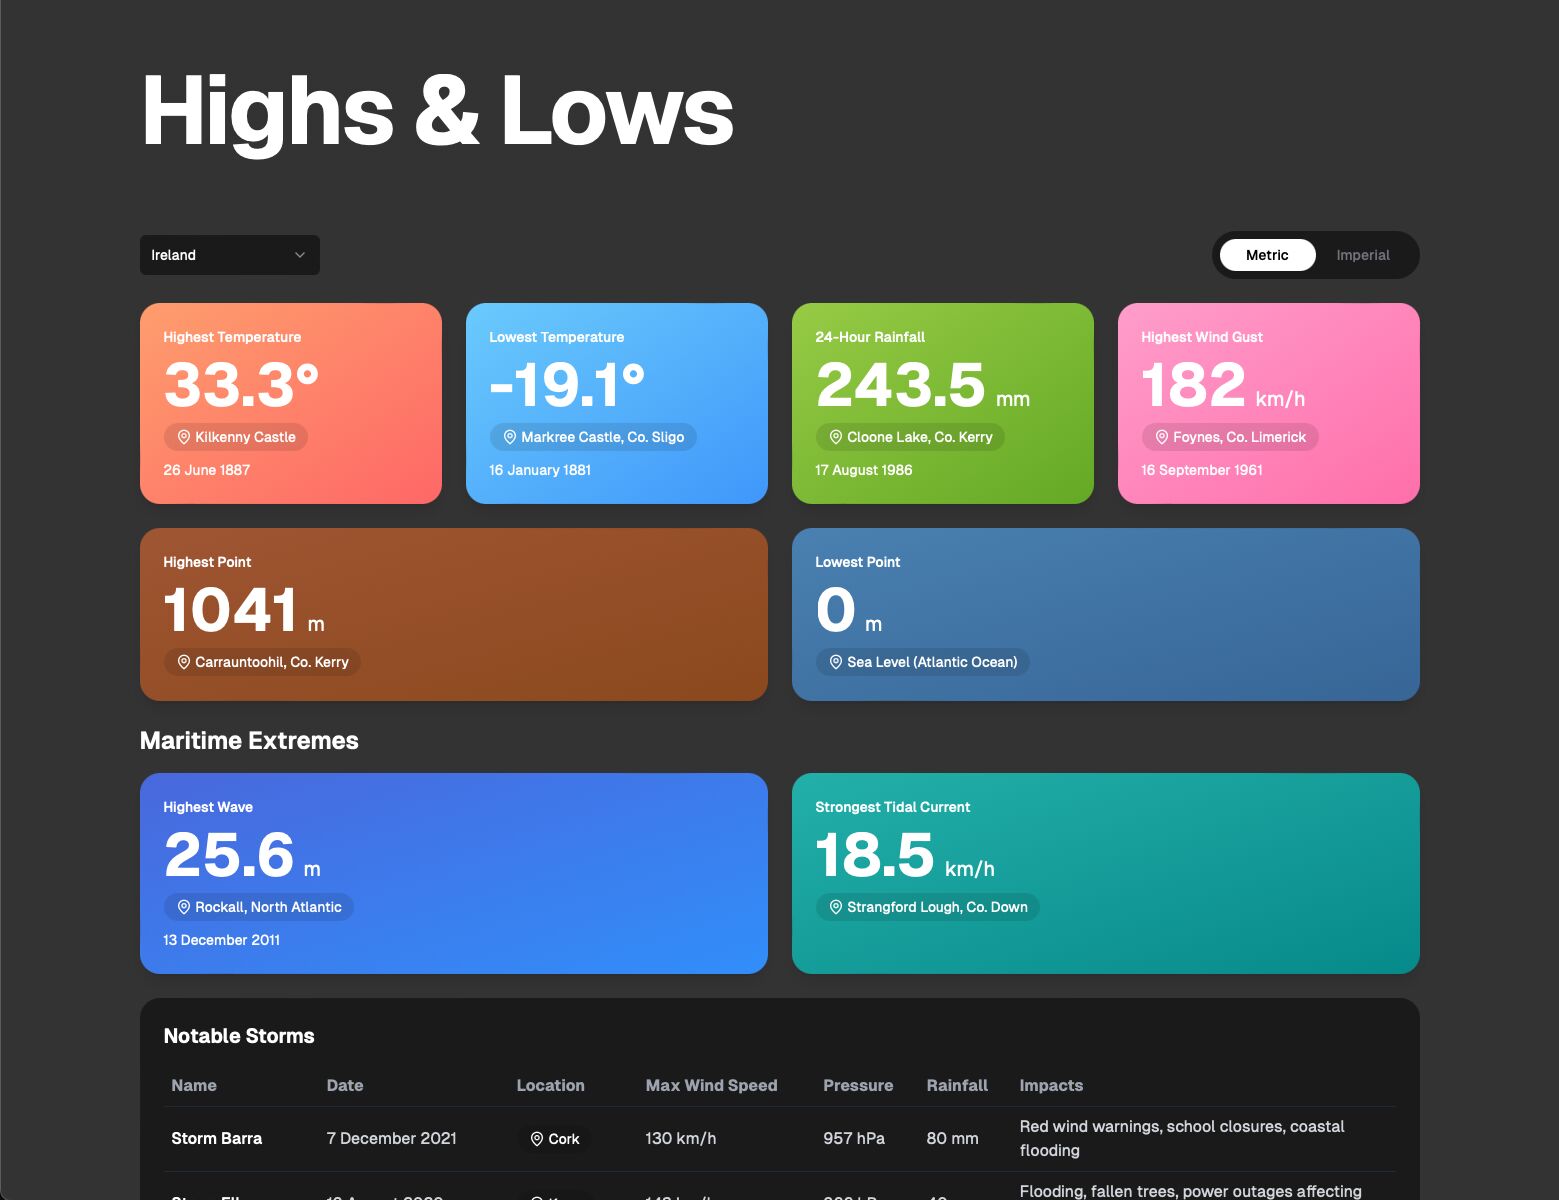The image size is (1559, 1200).
Task: Click the Pressure column header
Action: 857,1085
